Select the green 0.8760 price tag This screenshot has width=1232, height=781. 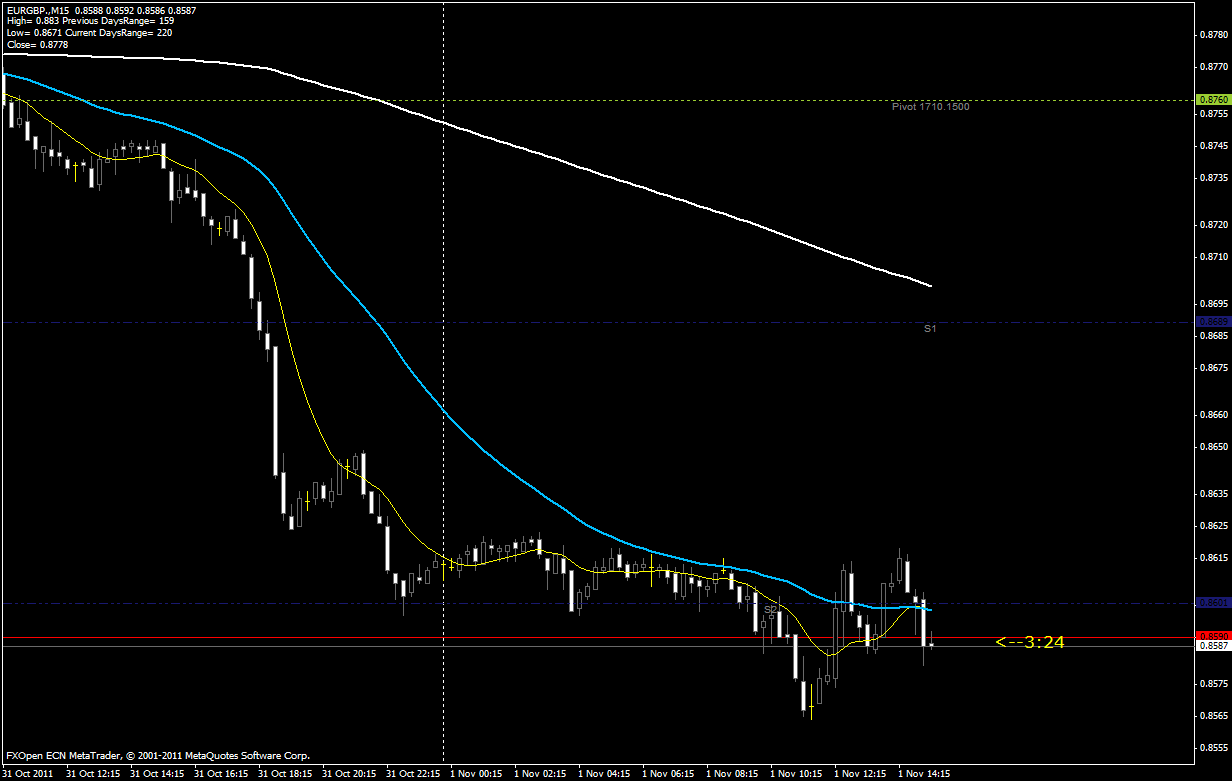click(1213, 99)
